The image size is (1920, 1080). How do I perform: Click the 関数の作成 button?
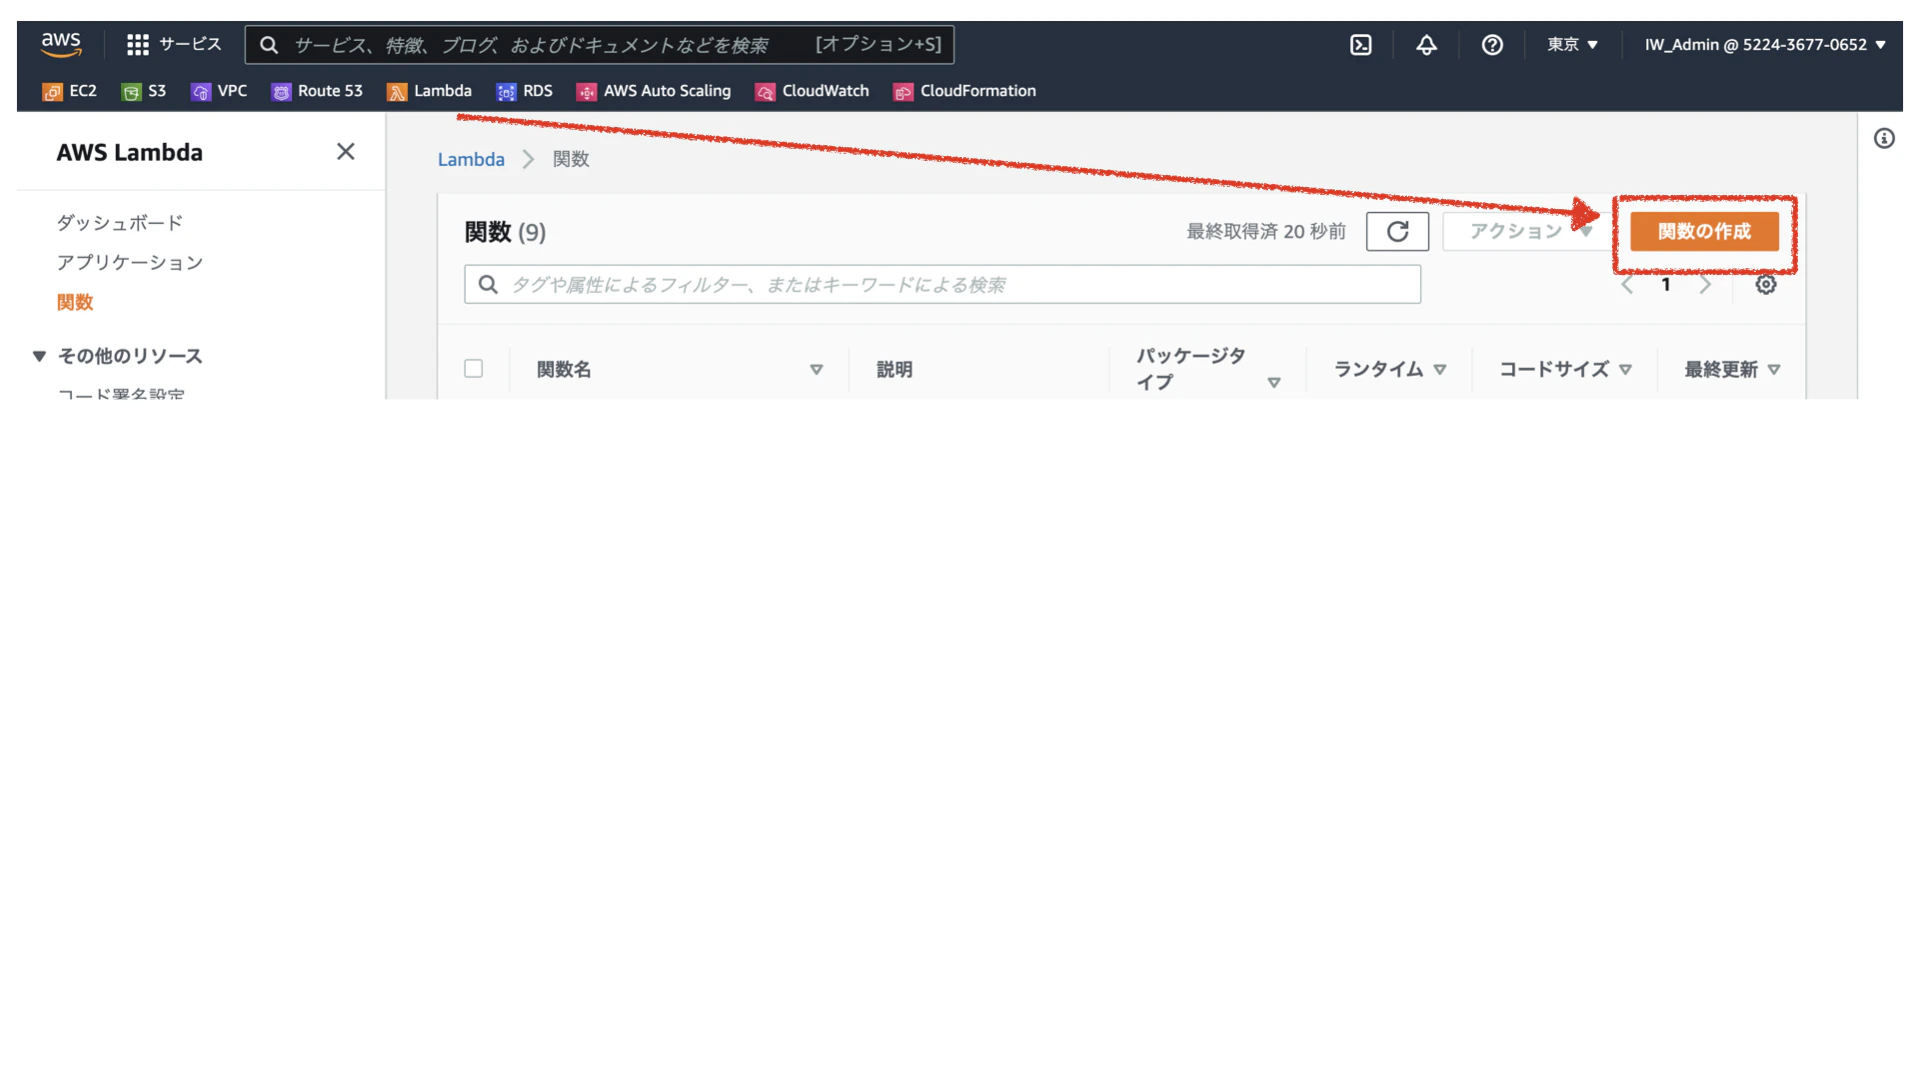tap(1704, 231)
